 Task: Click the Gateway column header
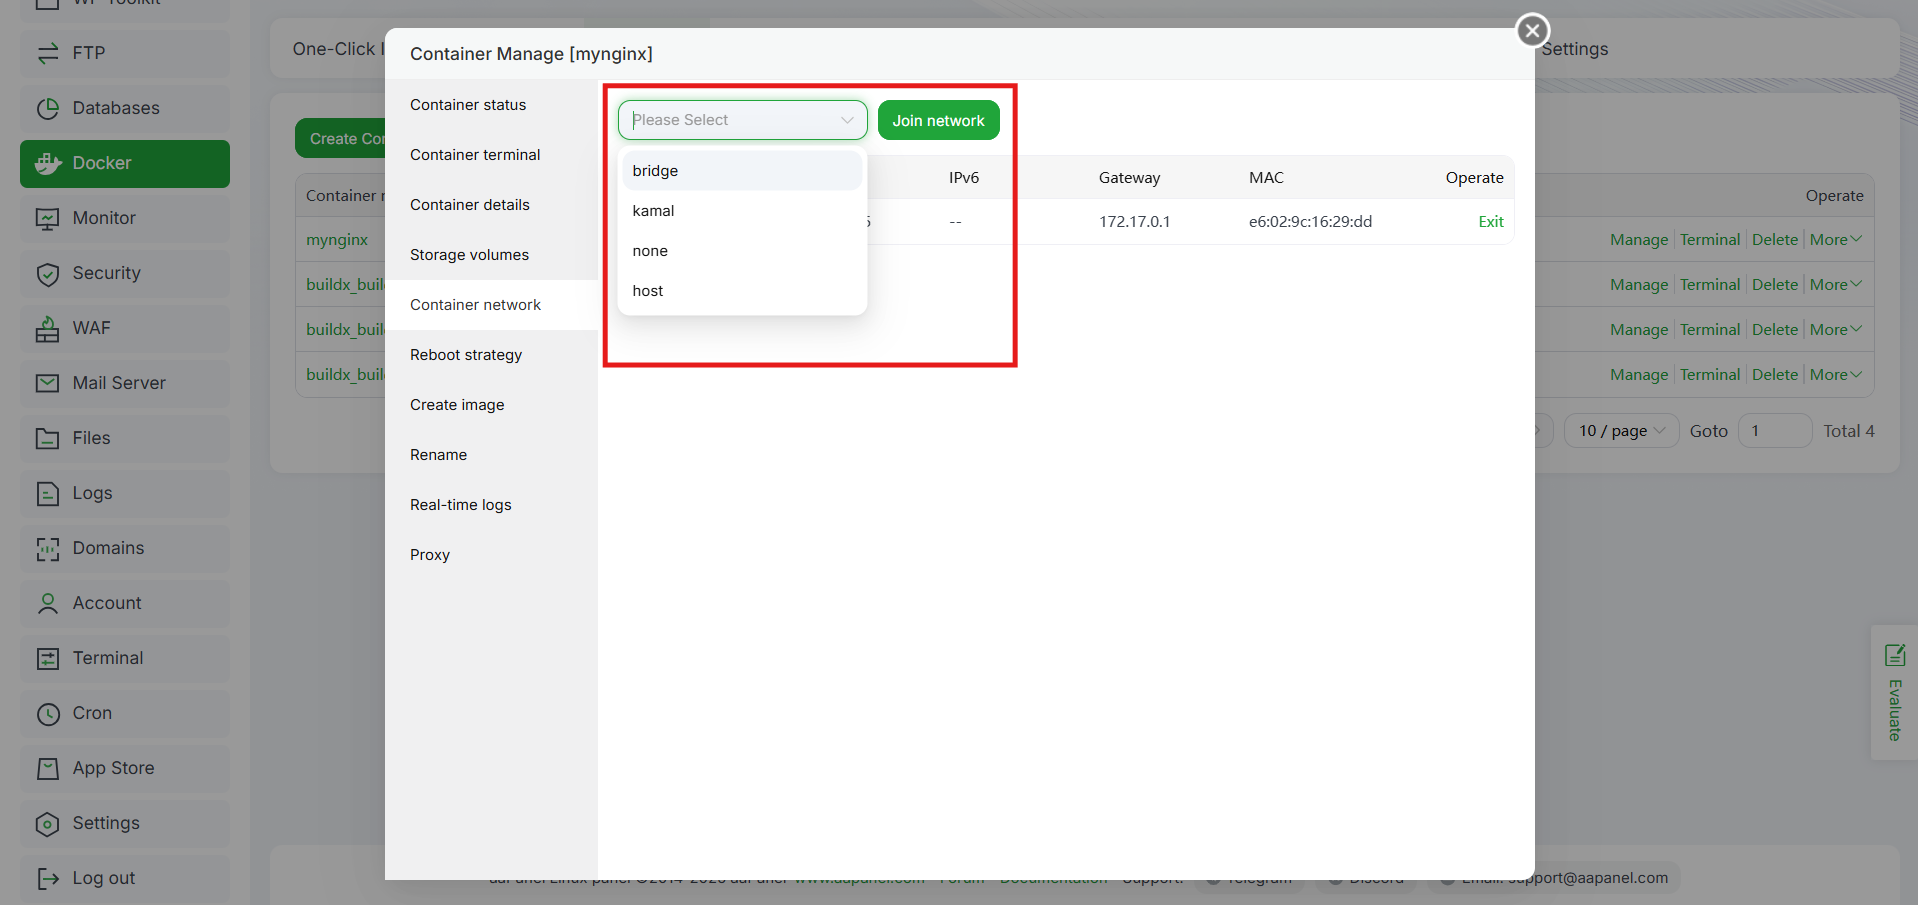pos(1129,178)
